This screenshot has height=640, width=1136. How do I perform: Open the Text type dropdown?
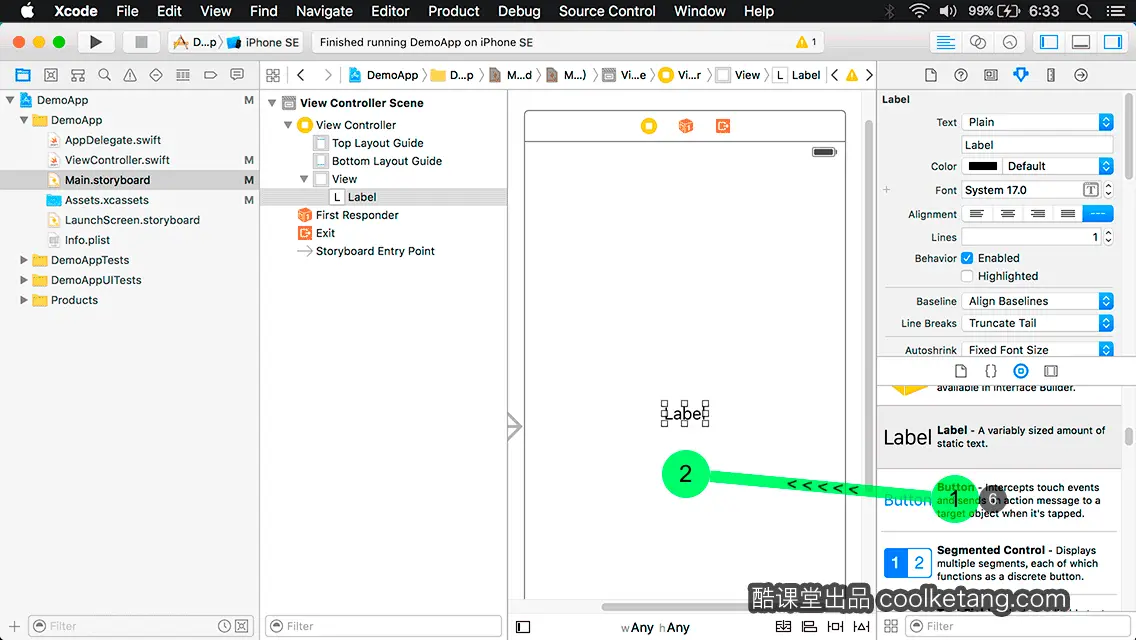pyautogui.click(x=1037, y=122)
